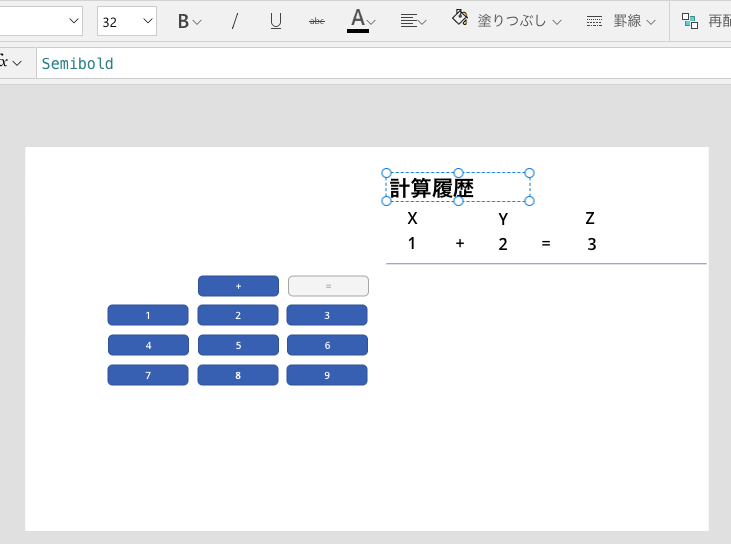
Task: Select the + sign in history row
Action: 460,243
